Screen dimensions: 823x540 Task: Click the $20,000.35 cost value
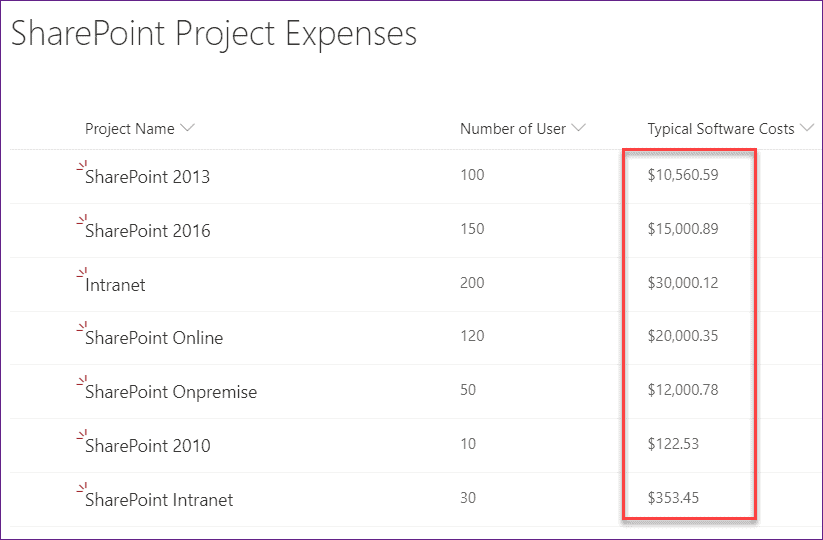tap(683, 336)
